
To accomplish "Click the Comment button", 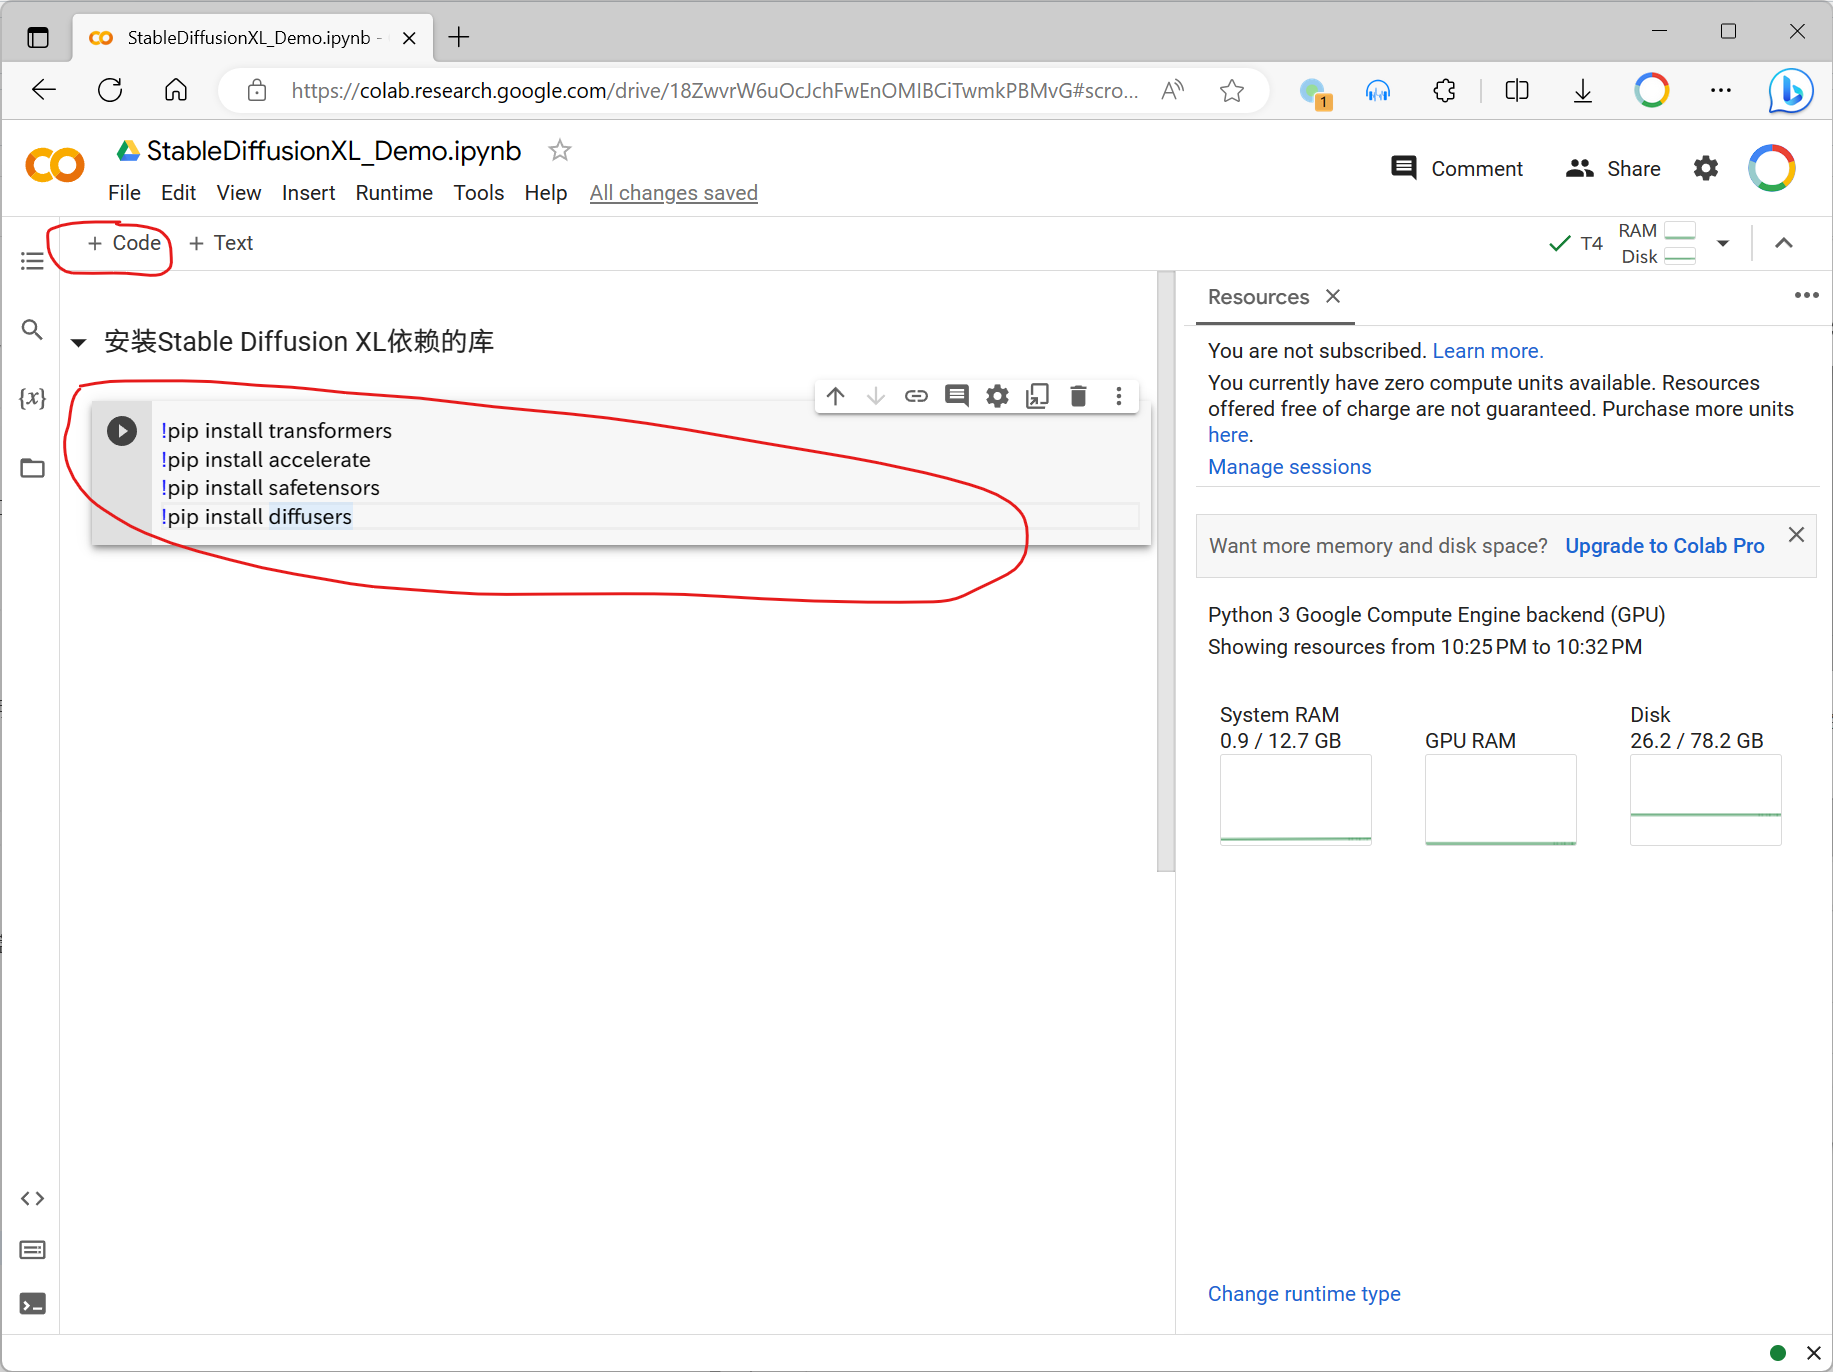I will pyautogui.click(x=1457, y=168).
